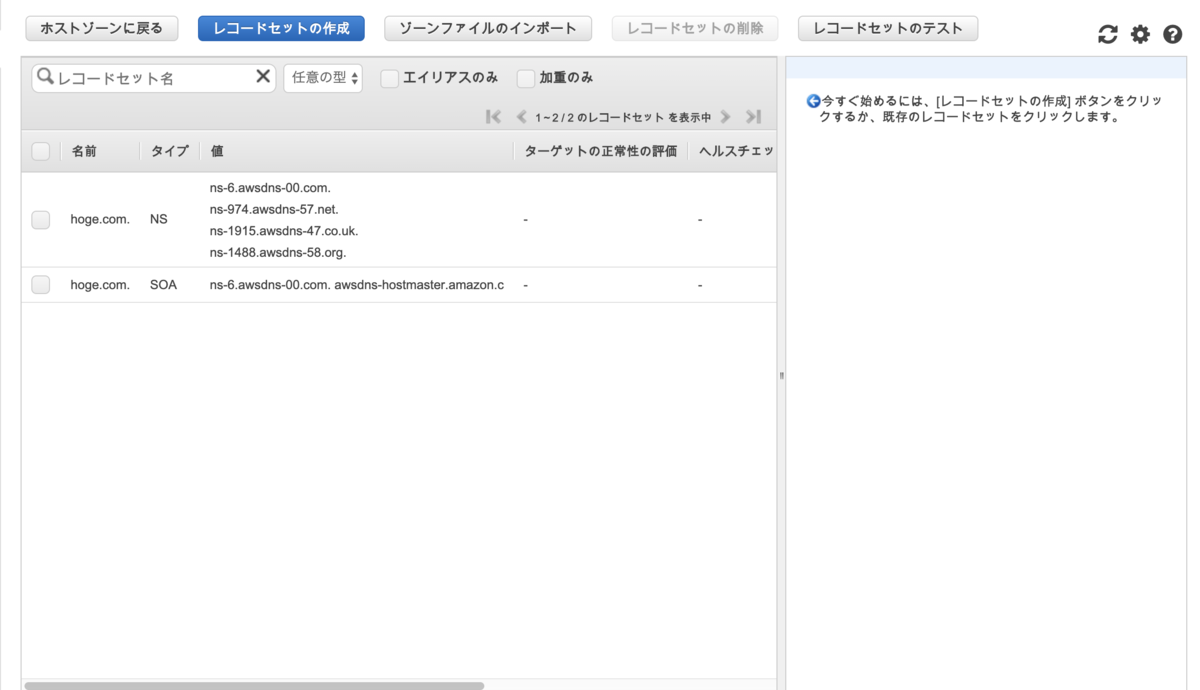Click inside the レコードセット名 search field
This screenshot has height=690, width=1200.
point(150,76)
